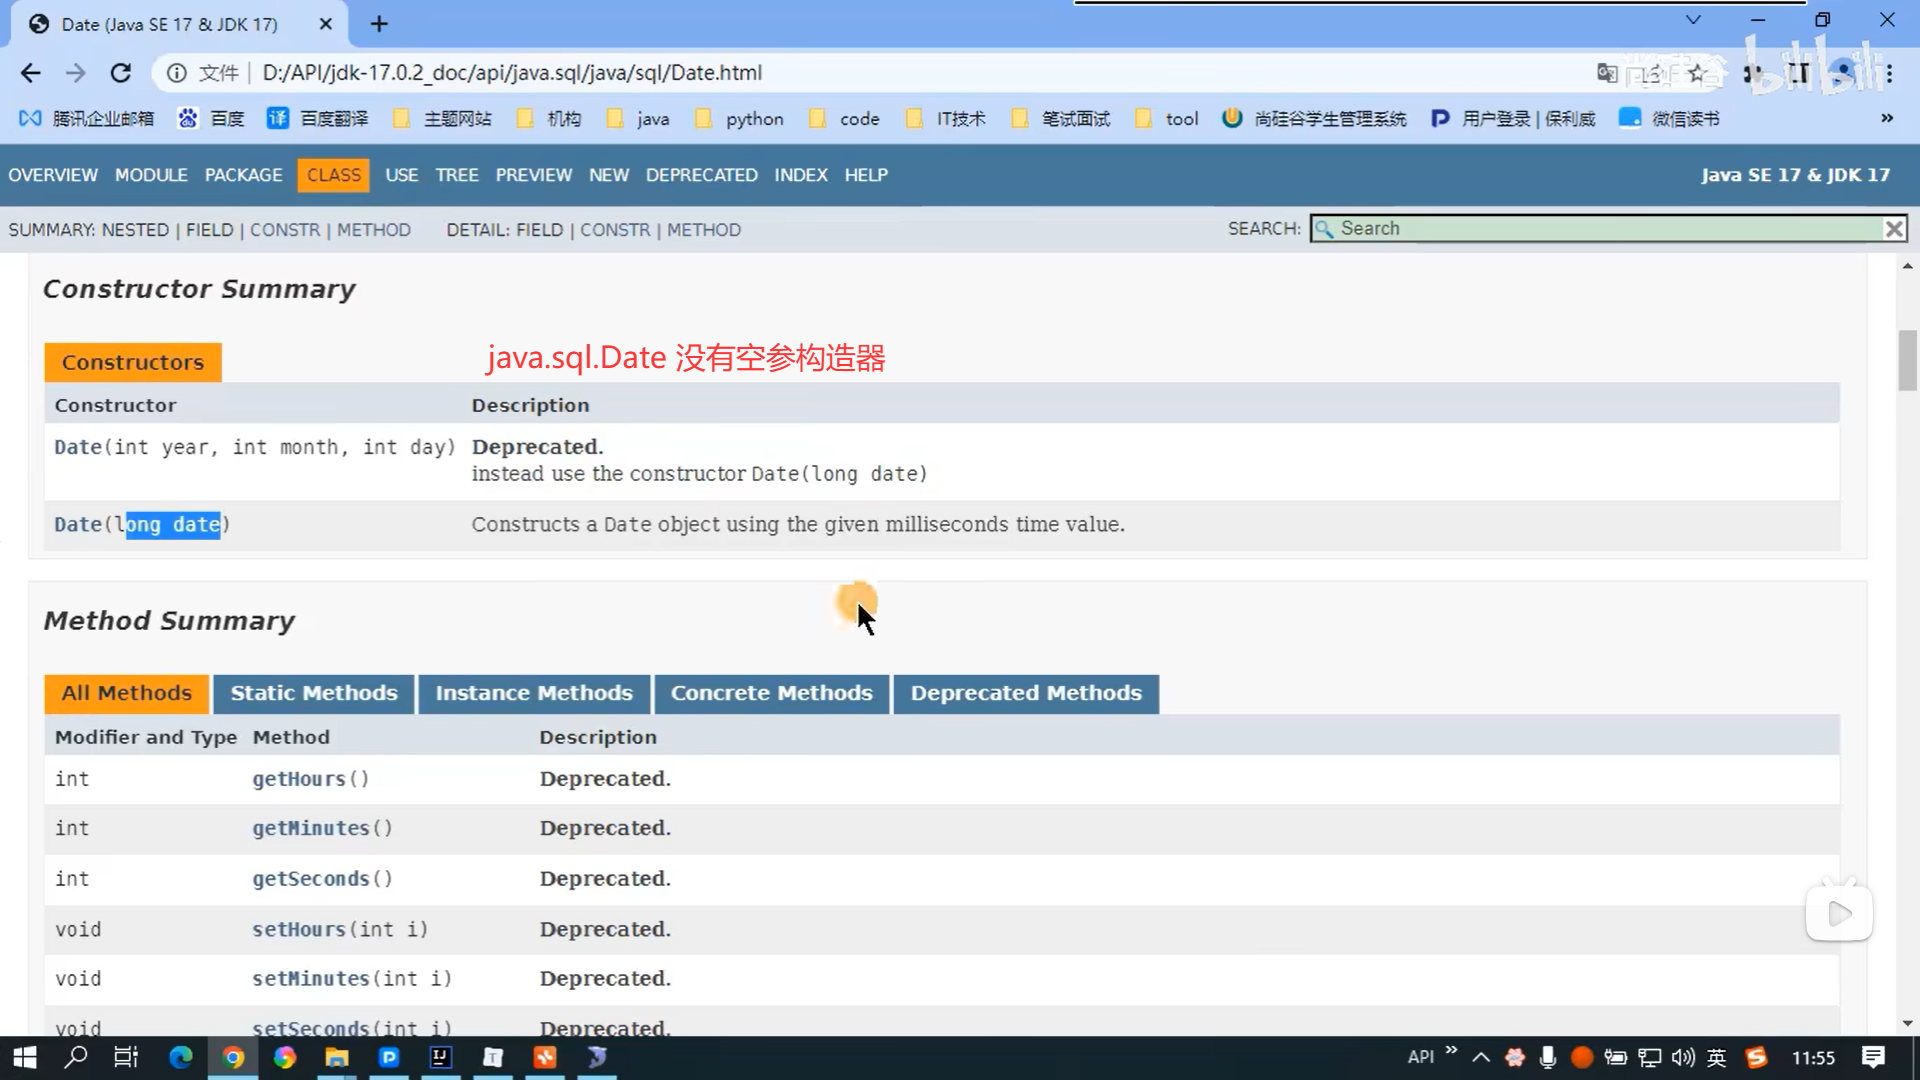
Task: Open the 百度翻译 bookmark
Action: click(317, 119)
